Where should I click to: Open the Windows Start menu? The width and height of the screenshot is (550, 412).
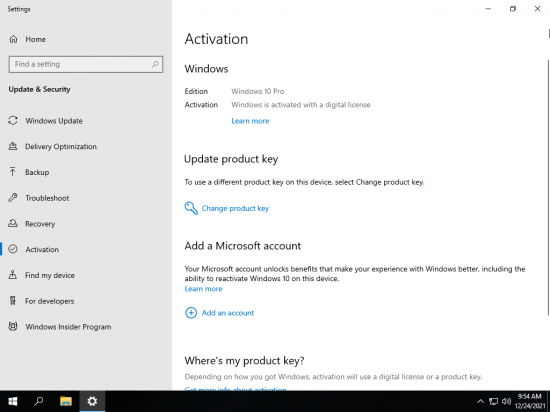(13, 401)
